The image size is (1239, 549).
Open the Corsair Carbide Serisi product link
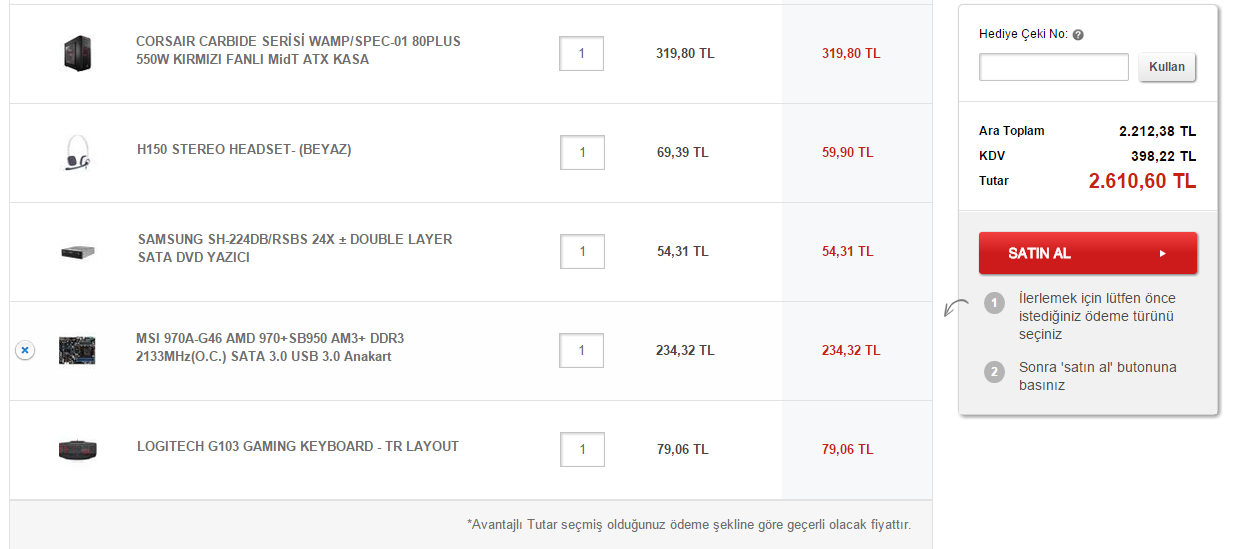(298, 50)
